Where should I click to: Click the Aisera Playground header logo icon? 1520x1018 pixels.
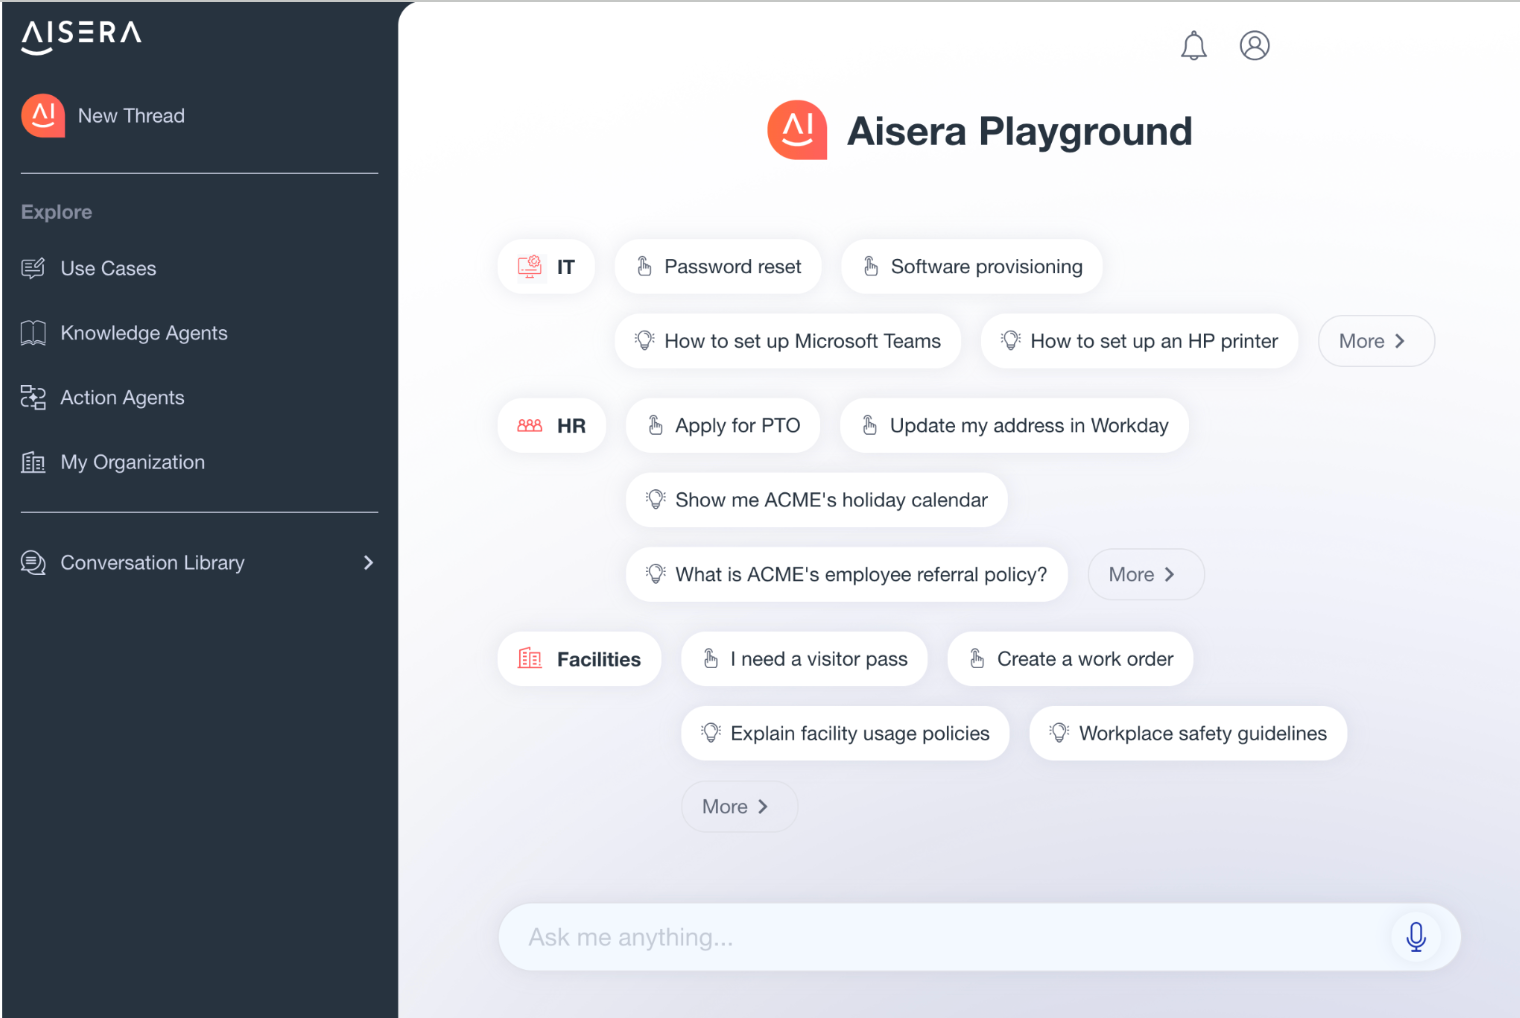click(797, 130)
